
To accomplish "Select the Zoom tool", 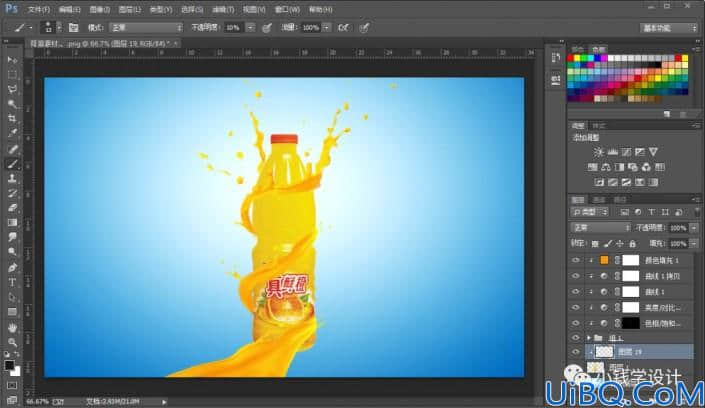I will [x=12, y=342].
